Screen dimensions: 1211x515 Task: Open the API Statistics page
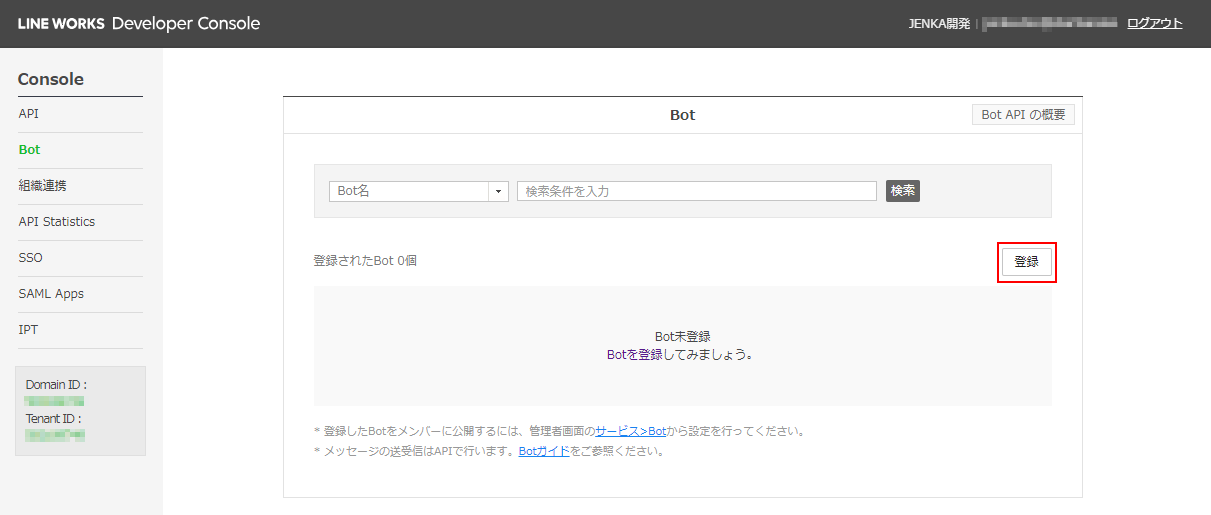click(x=57, y=222)
